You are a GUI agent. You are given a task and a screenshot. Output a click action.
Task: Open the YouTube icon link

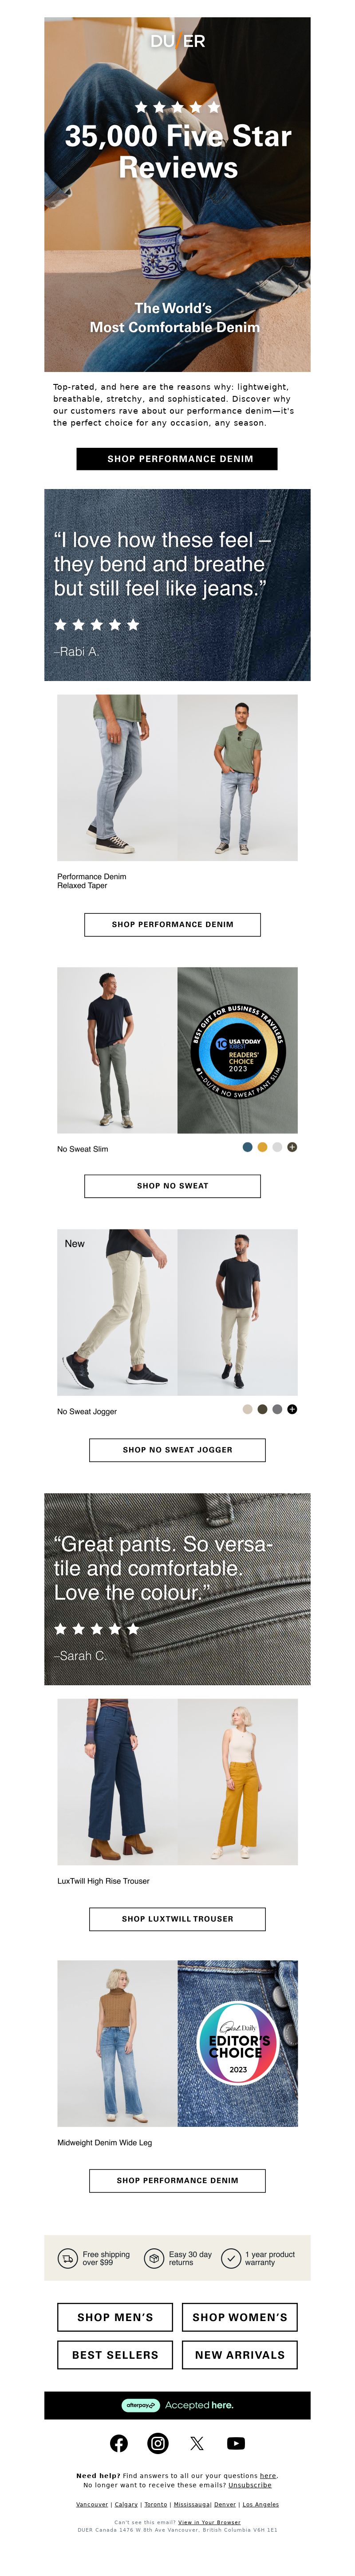pos(236,2443)
